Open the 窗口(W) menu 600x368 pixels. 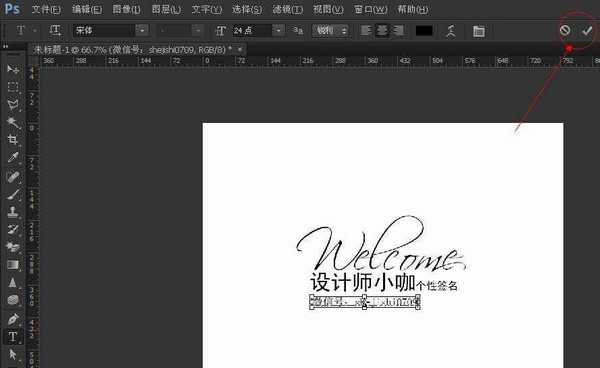tap(370, 9)
